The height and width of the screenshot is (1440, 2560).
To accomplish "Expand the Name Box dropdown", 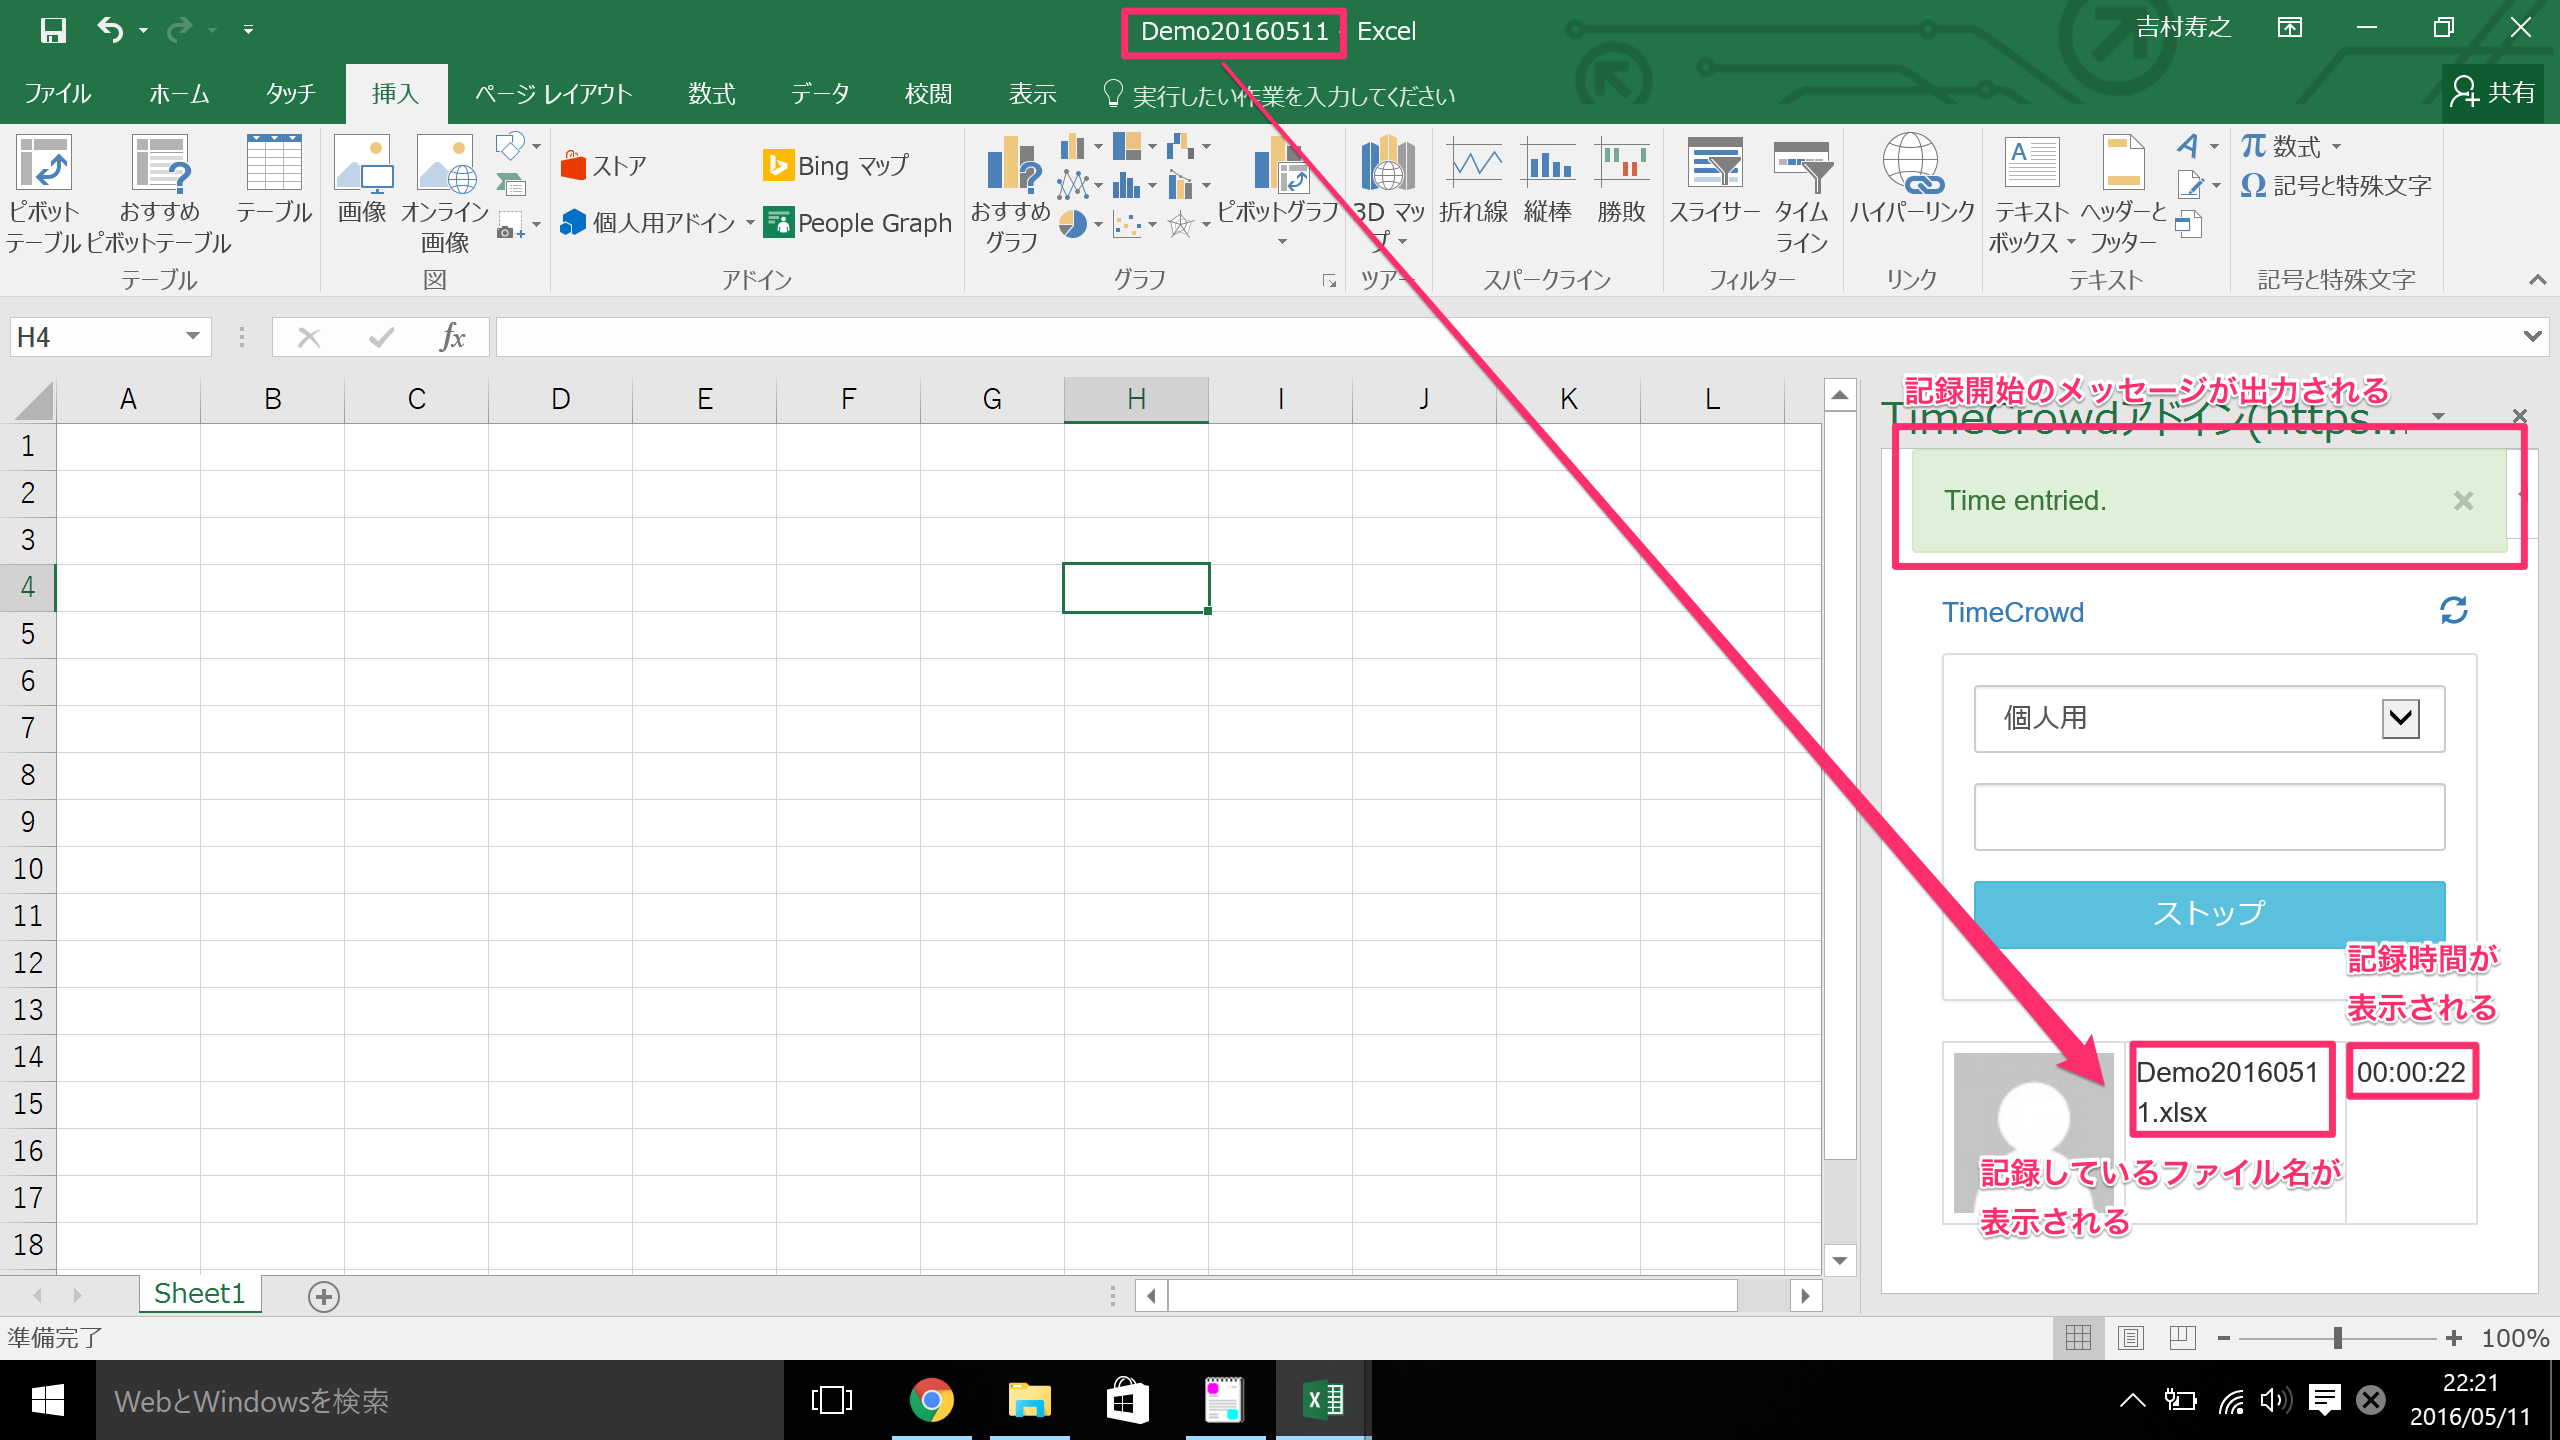I will pos(192,337).
